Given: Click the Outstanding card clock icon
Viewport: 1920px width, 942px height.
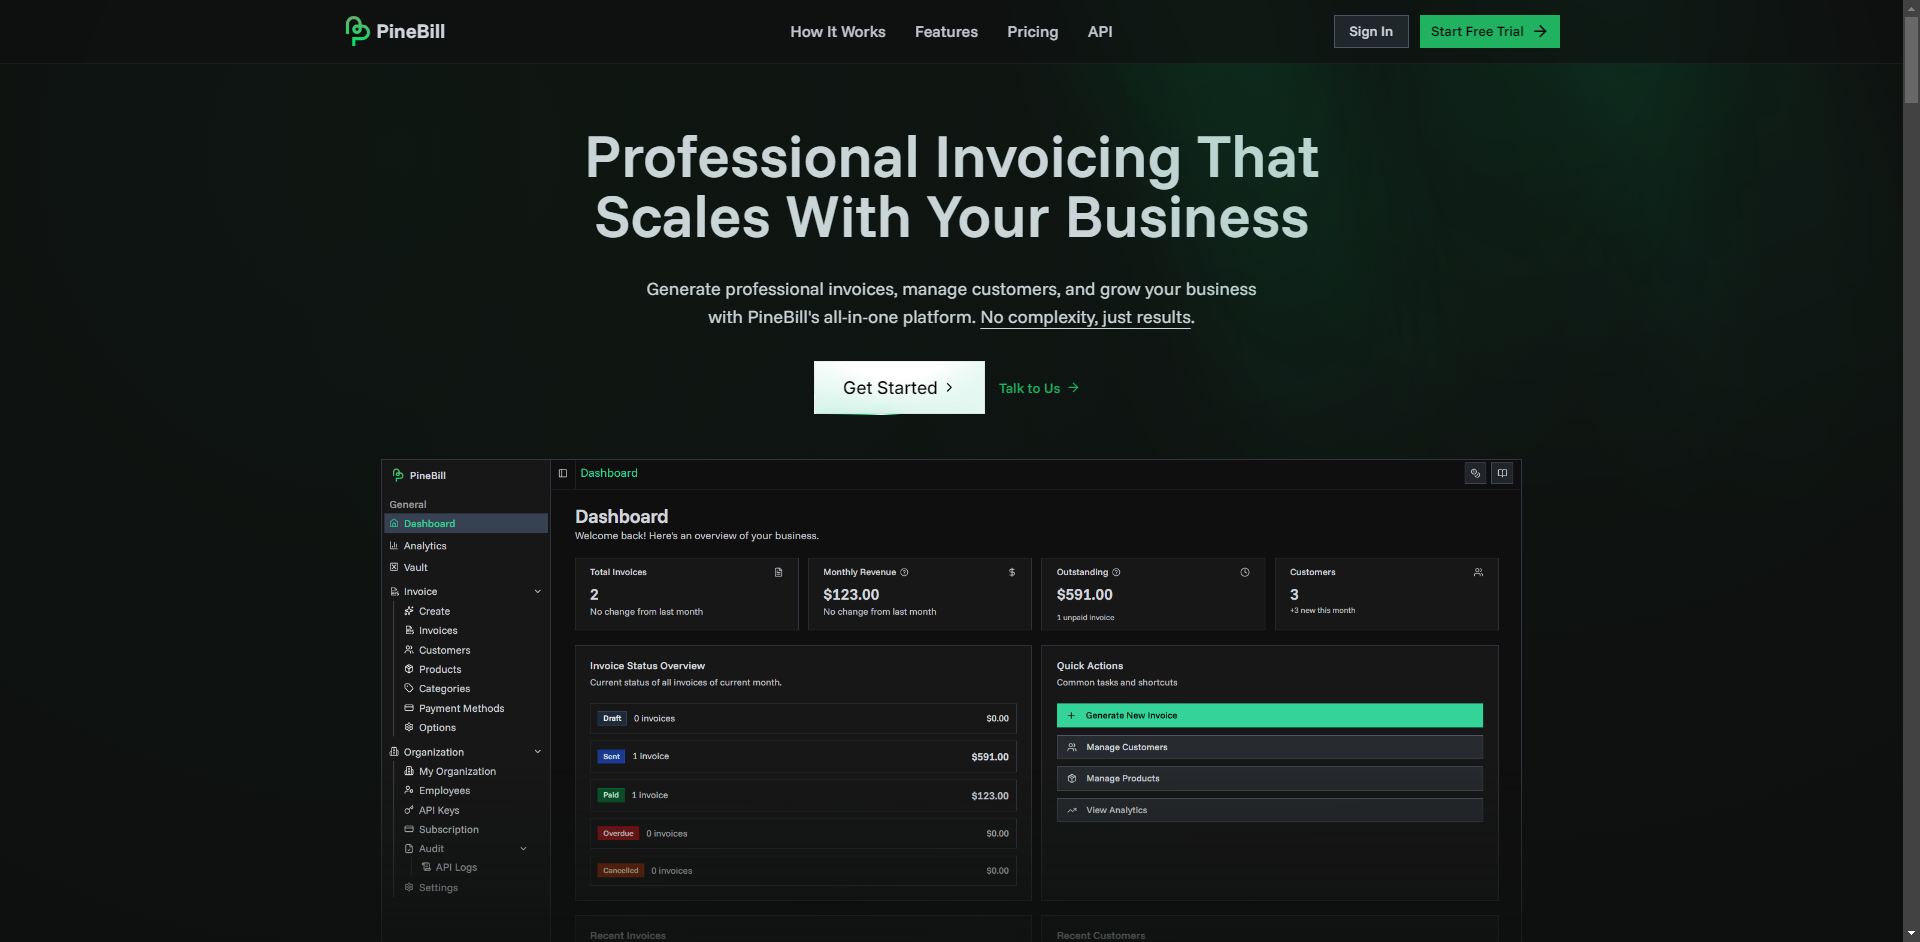Looking at the screenshot, I should click(x=1245, y=572).
